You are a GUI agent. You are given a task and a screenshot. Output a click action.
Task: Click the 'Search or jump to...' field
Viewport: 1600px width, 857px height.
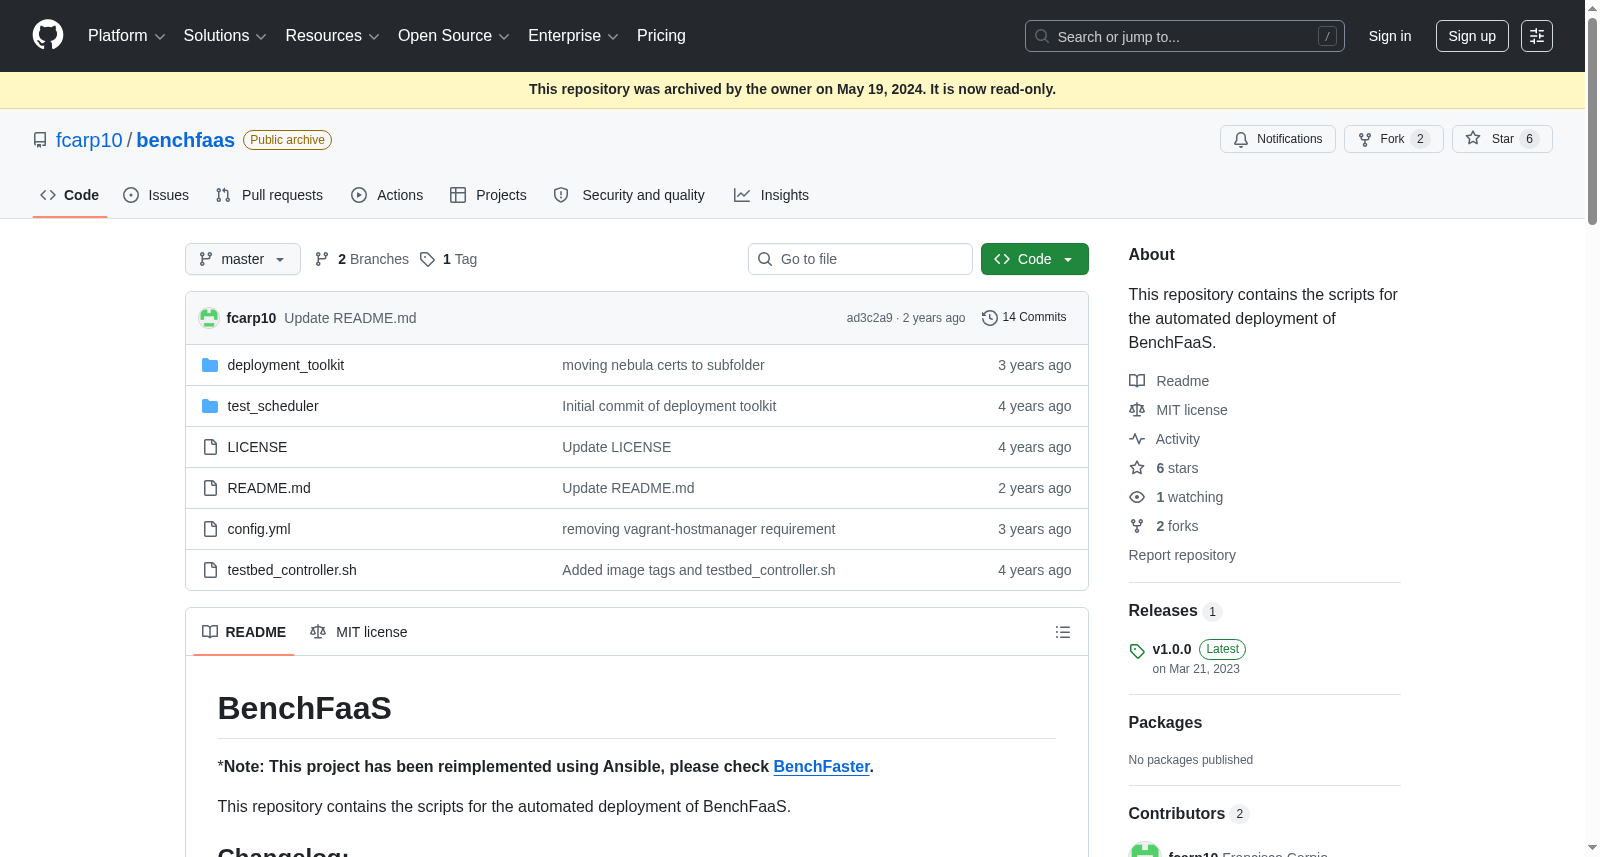pyautogui.click(x=1185, y=36)
